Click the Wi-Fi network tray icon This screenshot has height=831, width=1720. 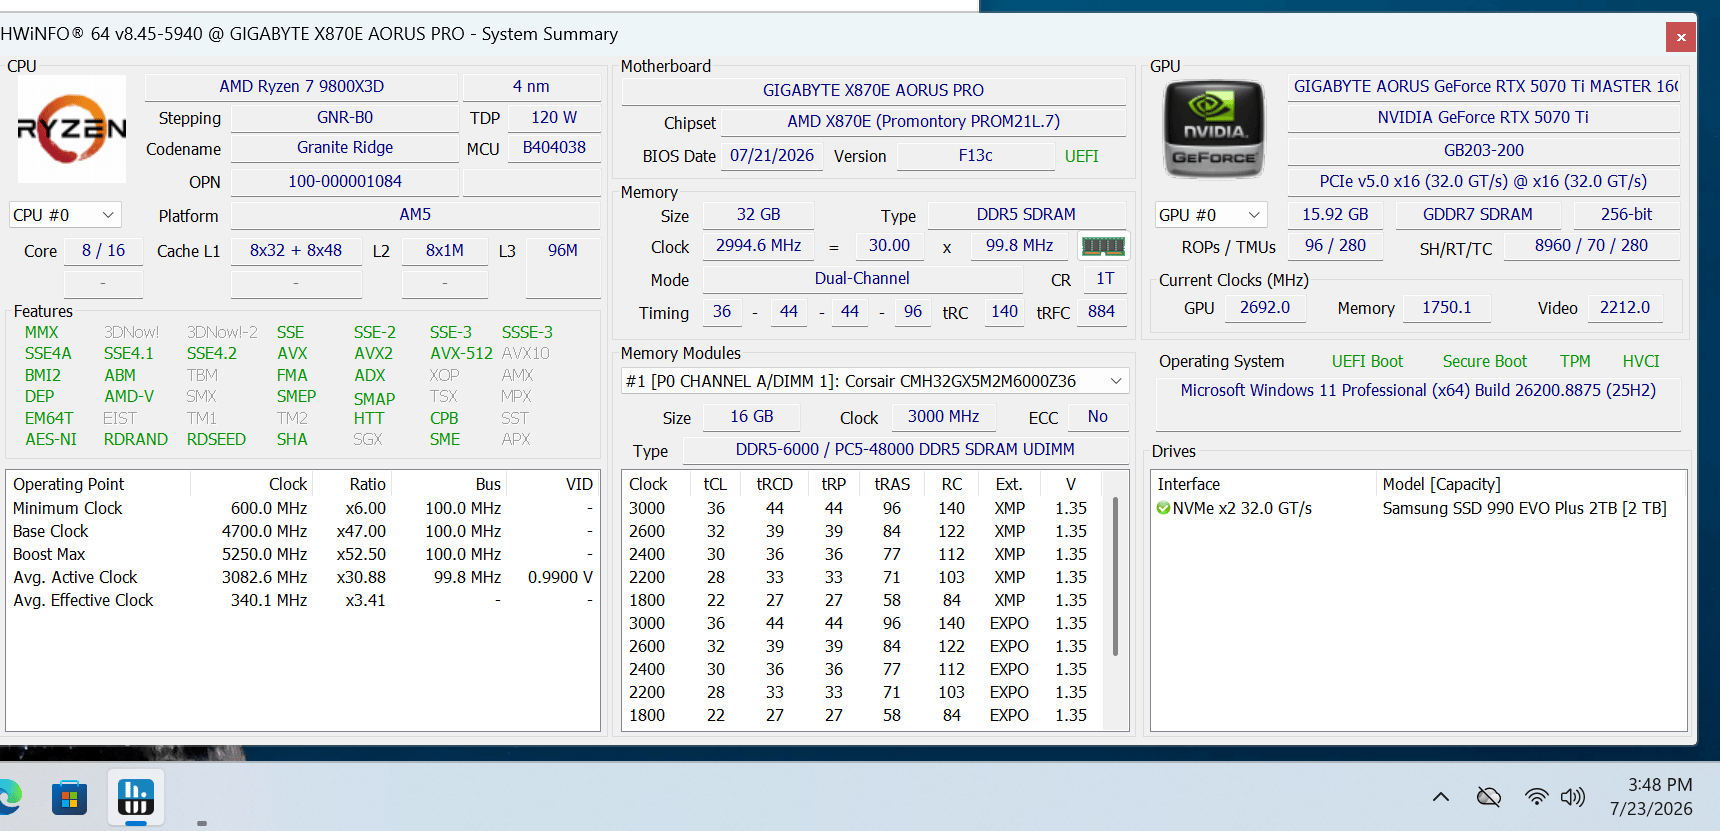click(x=1536, y=797)
